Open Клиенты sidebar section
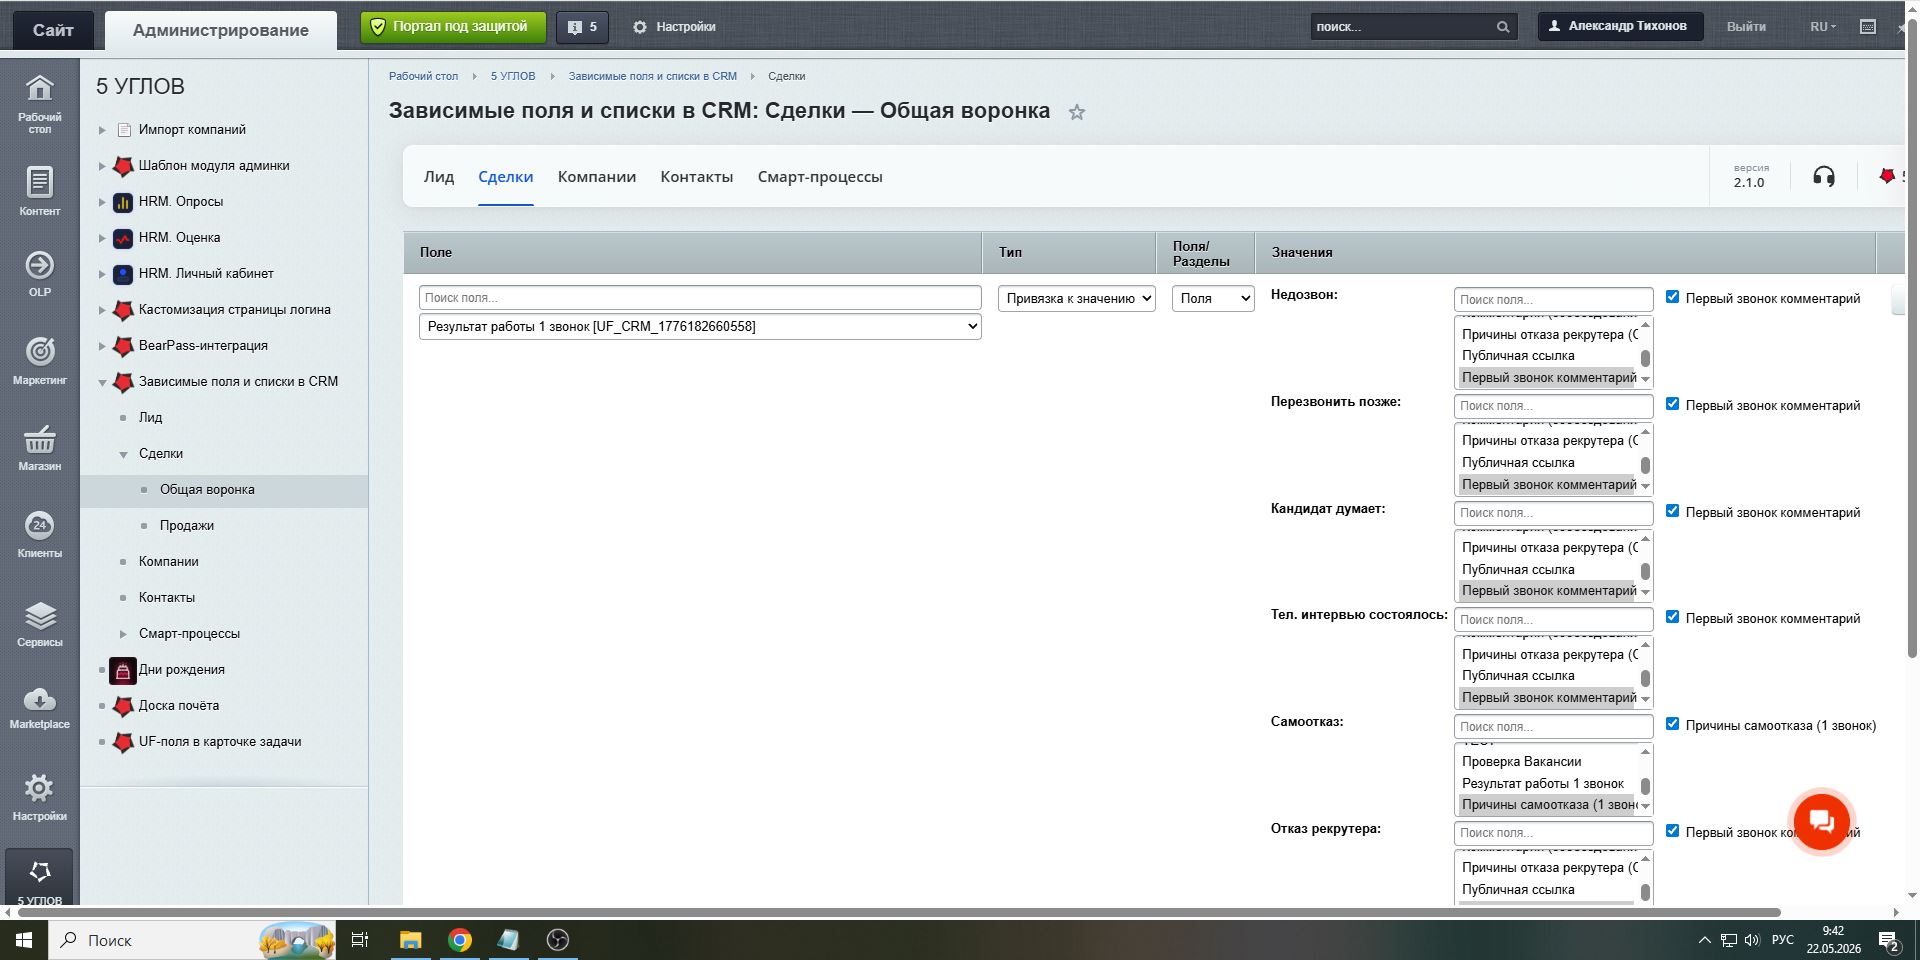The height and width of the screenshot is (960, 1920). tap(39, 535)
